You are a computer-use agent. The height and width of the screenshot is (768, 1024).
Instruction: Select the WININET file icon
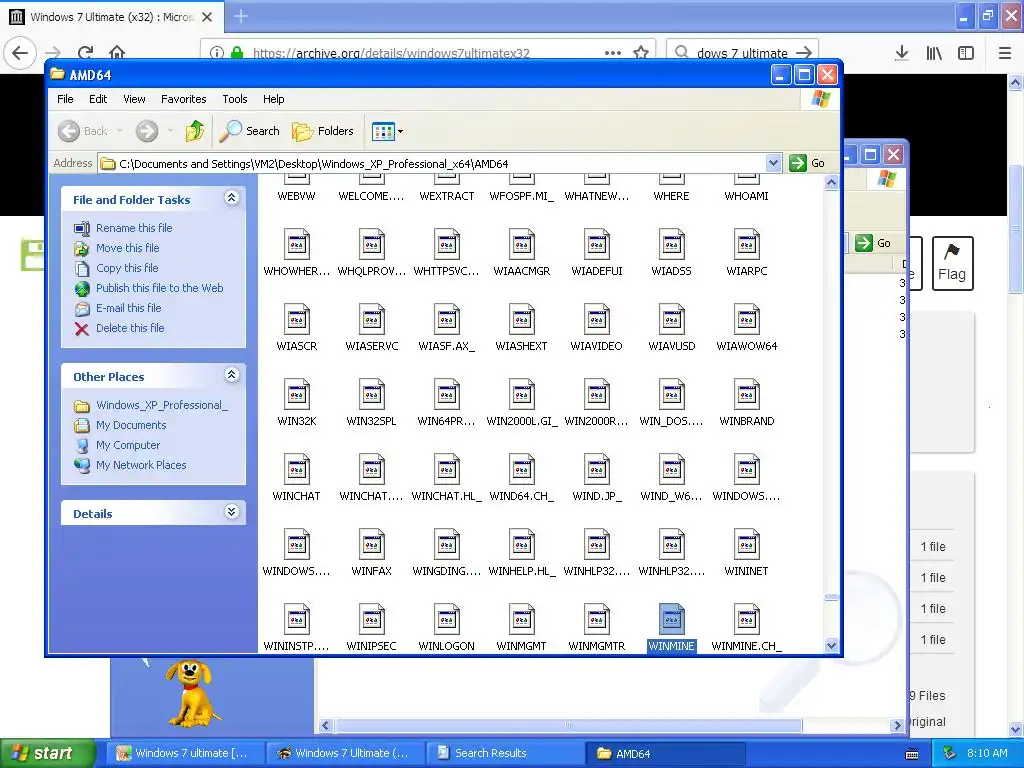coord(746,544)
